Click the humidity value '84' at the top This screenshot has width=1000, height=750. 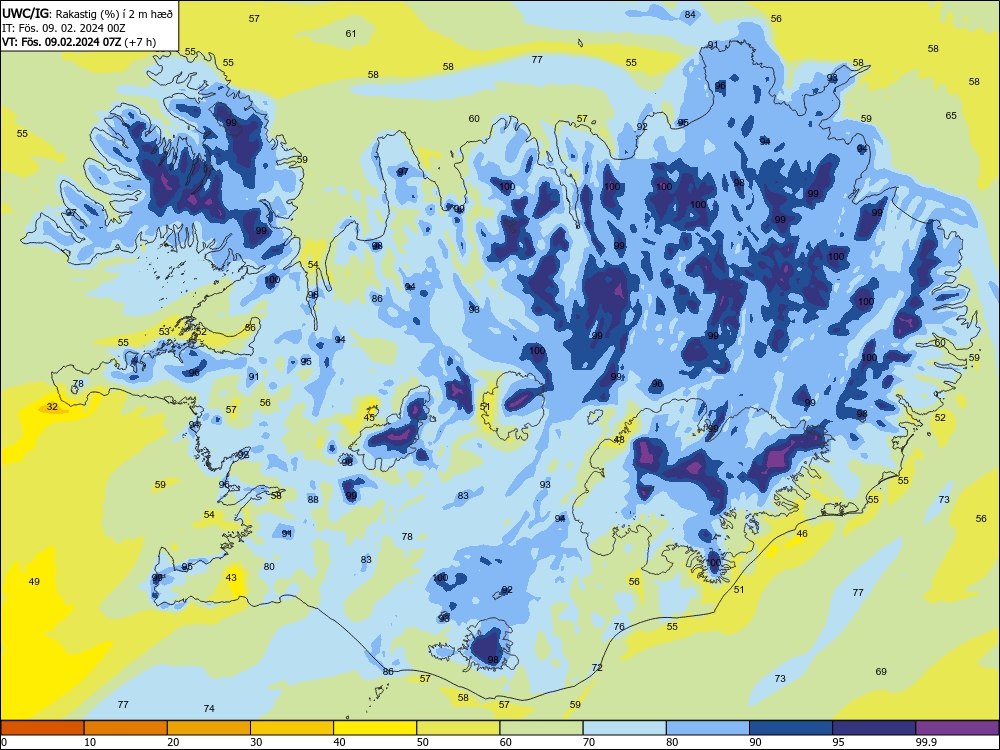tap(690, 15)
